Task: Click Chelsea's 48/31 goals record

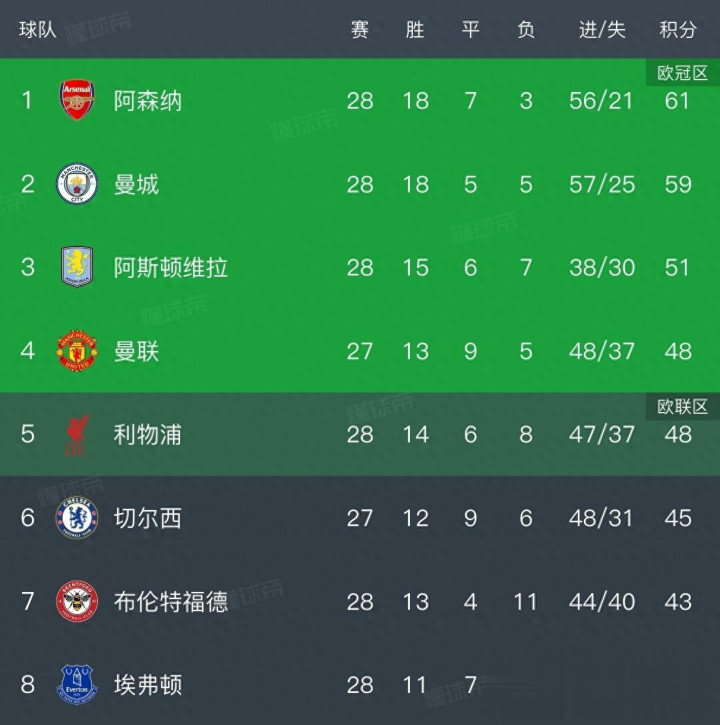Action: pyautogui.click(x=602, y=518)
